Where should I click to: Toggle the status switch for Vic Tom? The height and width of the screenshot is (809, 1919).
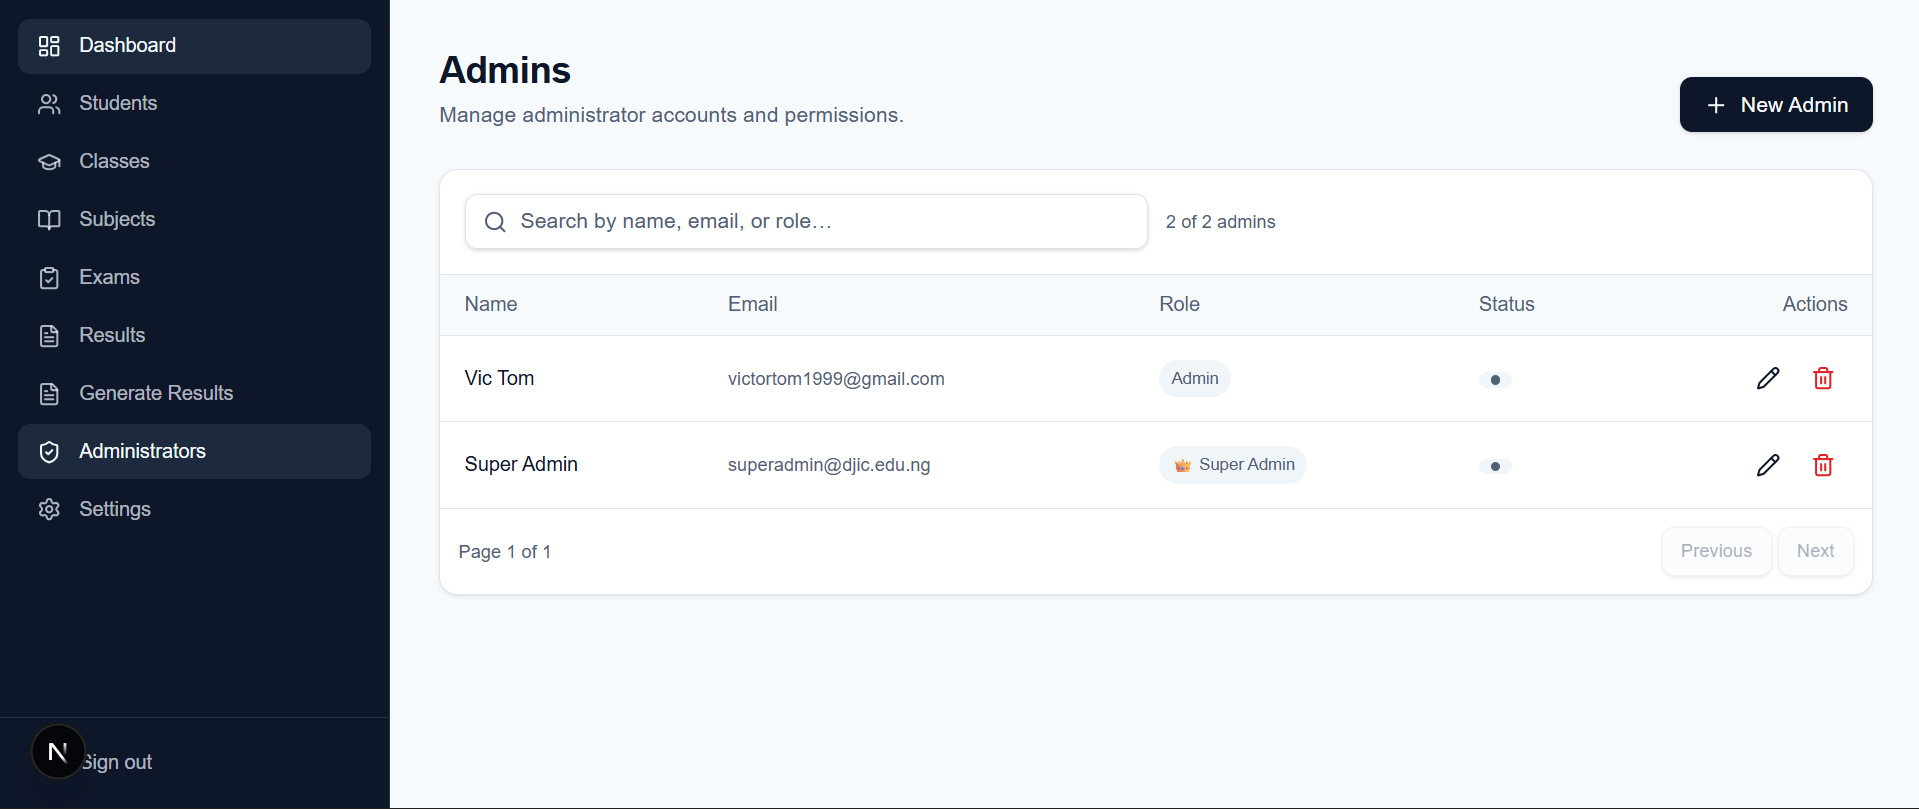(1495, 380)
